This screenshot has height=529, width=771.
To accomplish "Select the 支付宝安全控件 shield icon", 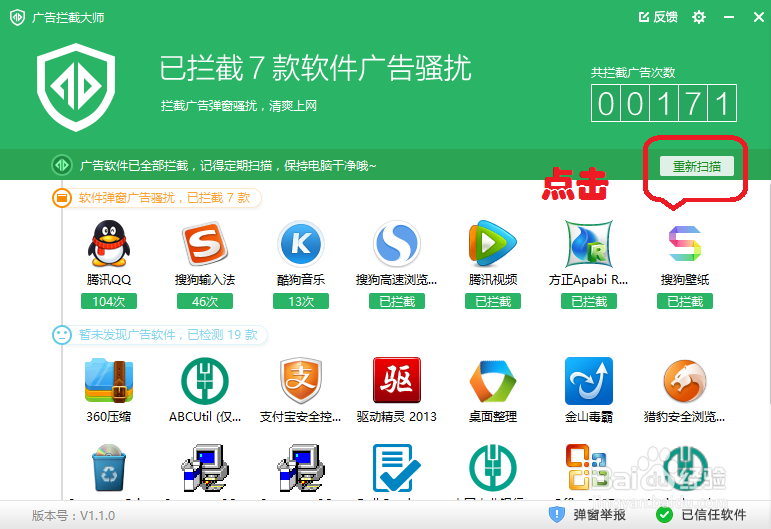I will (301, 381).
